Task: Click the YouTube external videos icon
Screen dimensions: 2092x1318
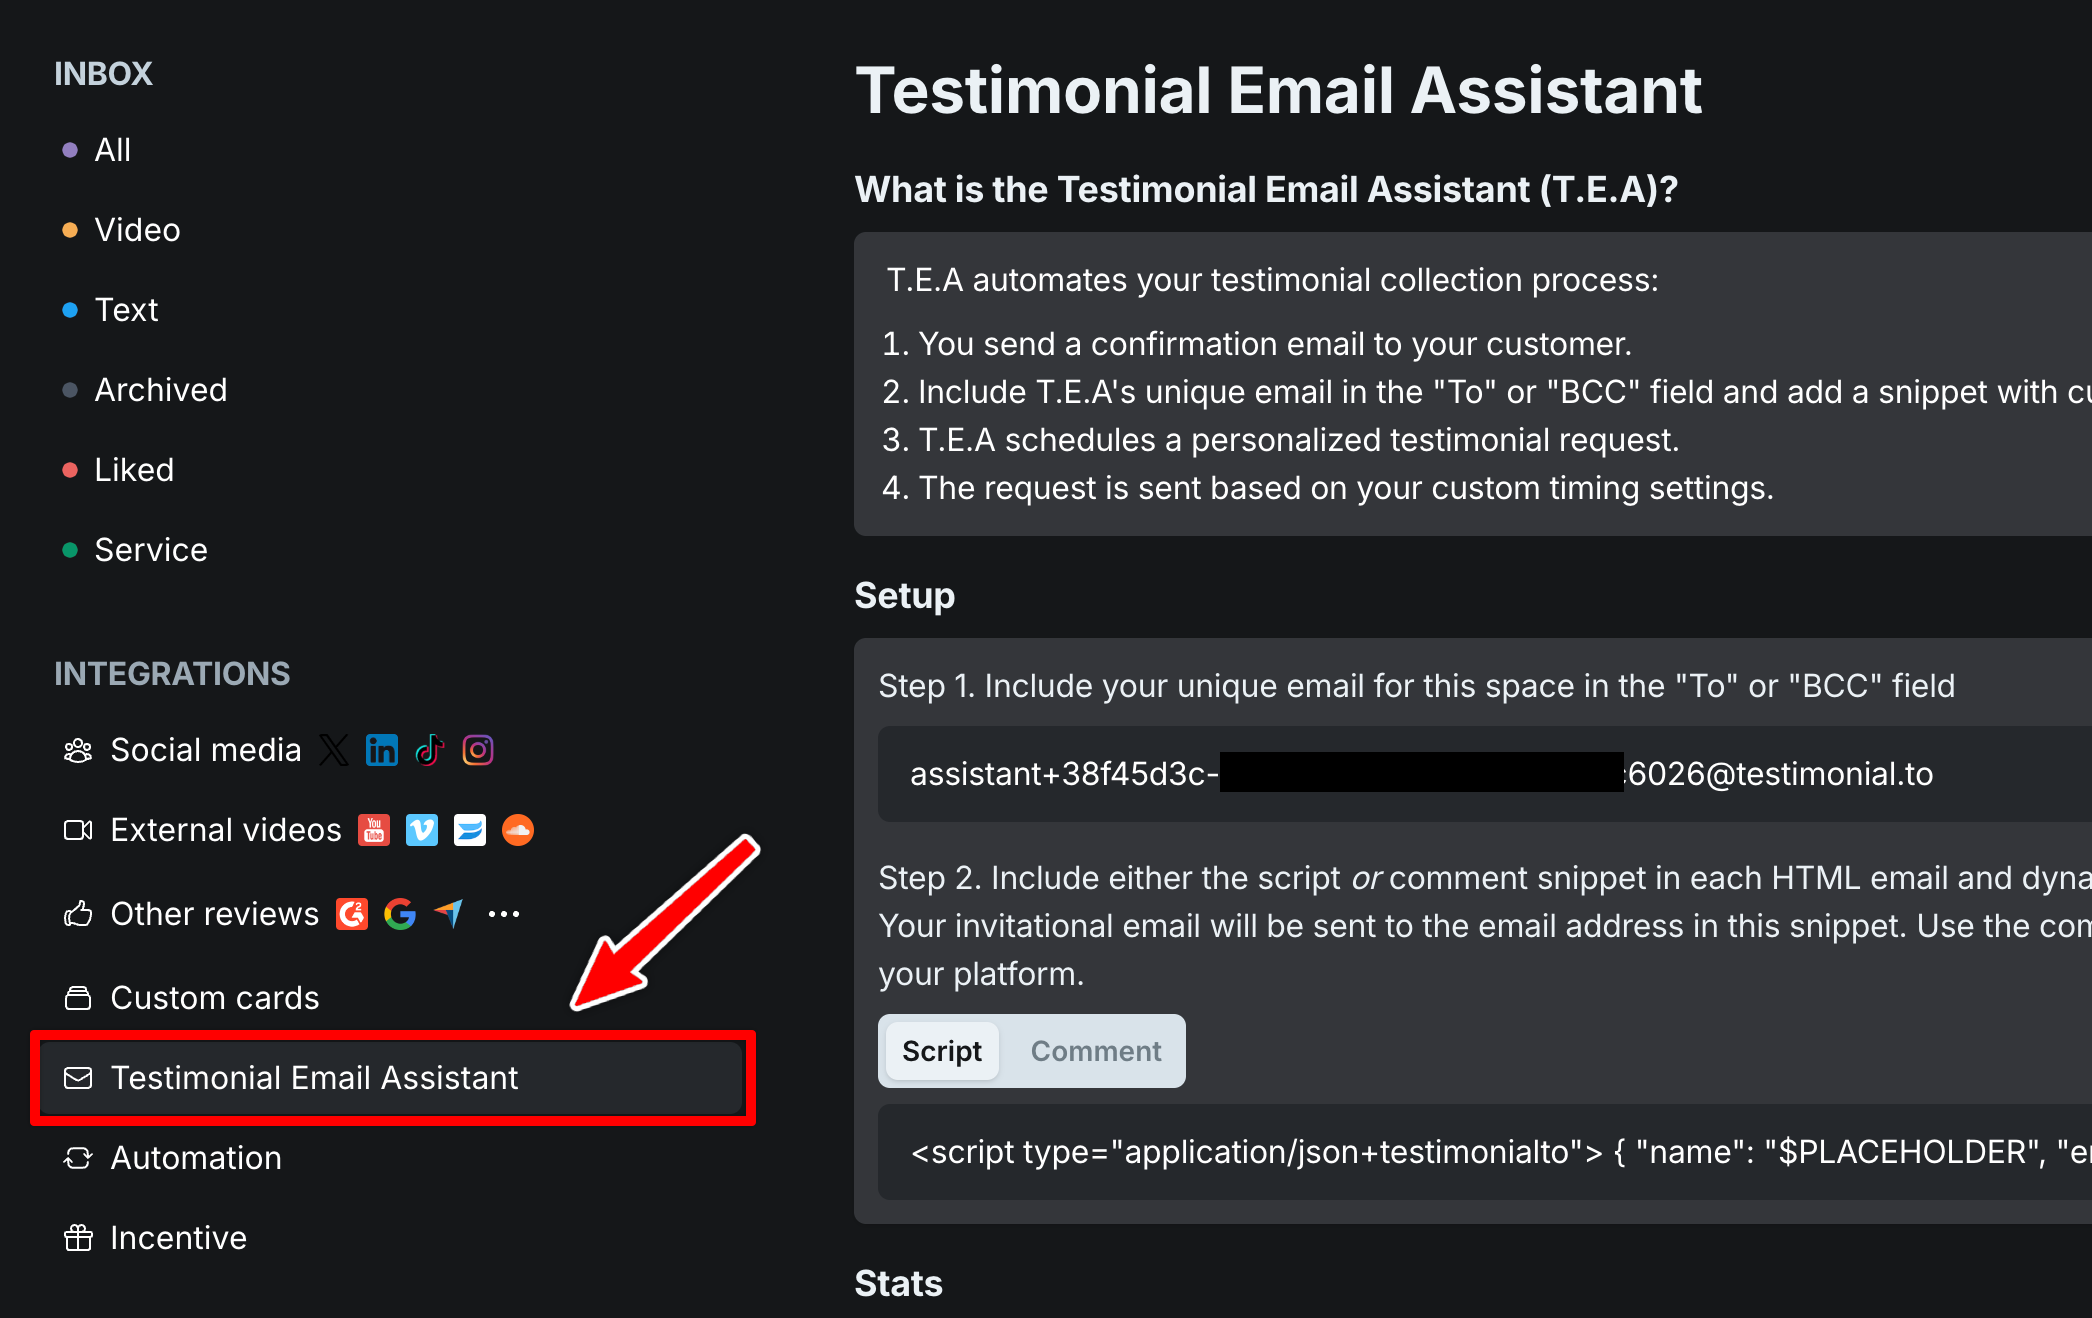Action: pyautogui.click(x=374, y=830)
